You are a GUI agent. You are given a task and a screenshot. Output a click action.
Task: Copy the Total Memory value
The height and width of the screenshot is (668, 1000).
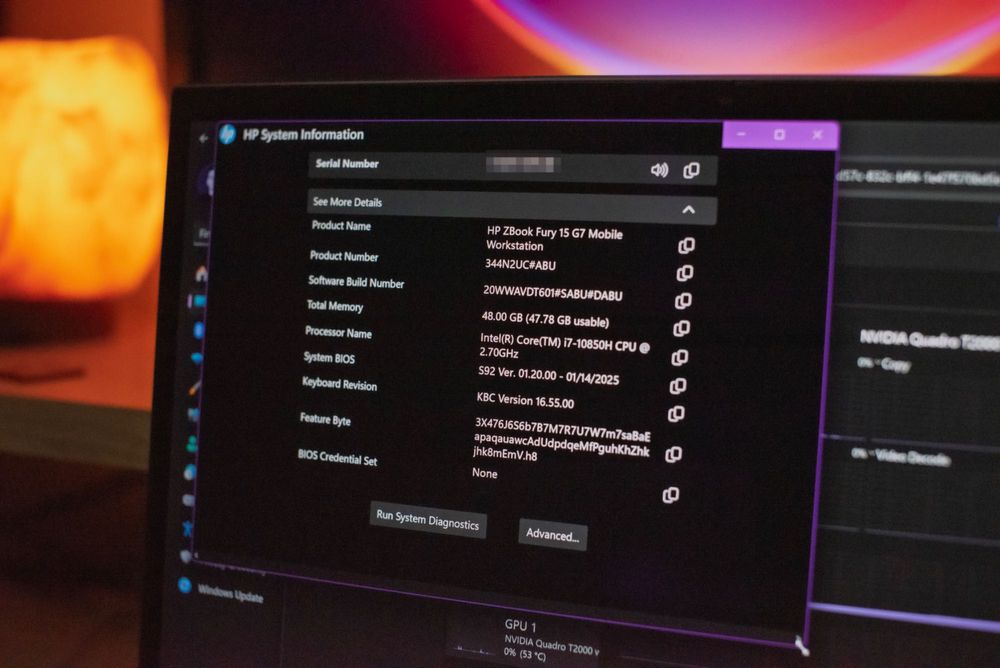click(x=682, y=329)
